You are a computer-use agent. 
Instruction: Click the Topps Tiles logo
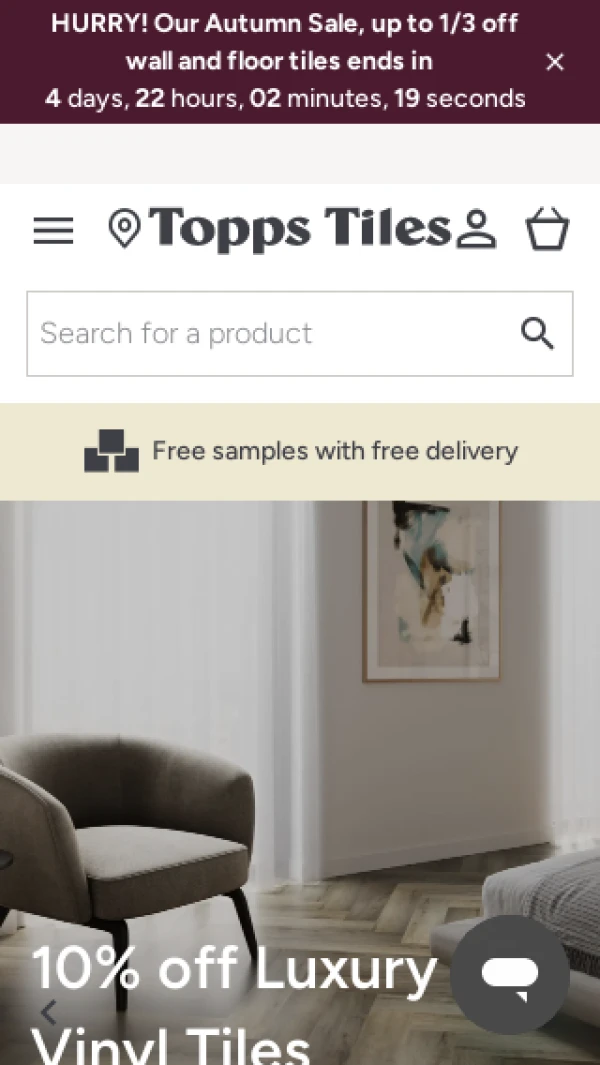[300, 230]
